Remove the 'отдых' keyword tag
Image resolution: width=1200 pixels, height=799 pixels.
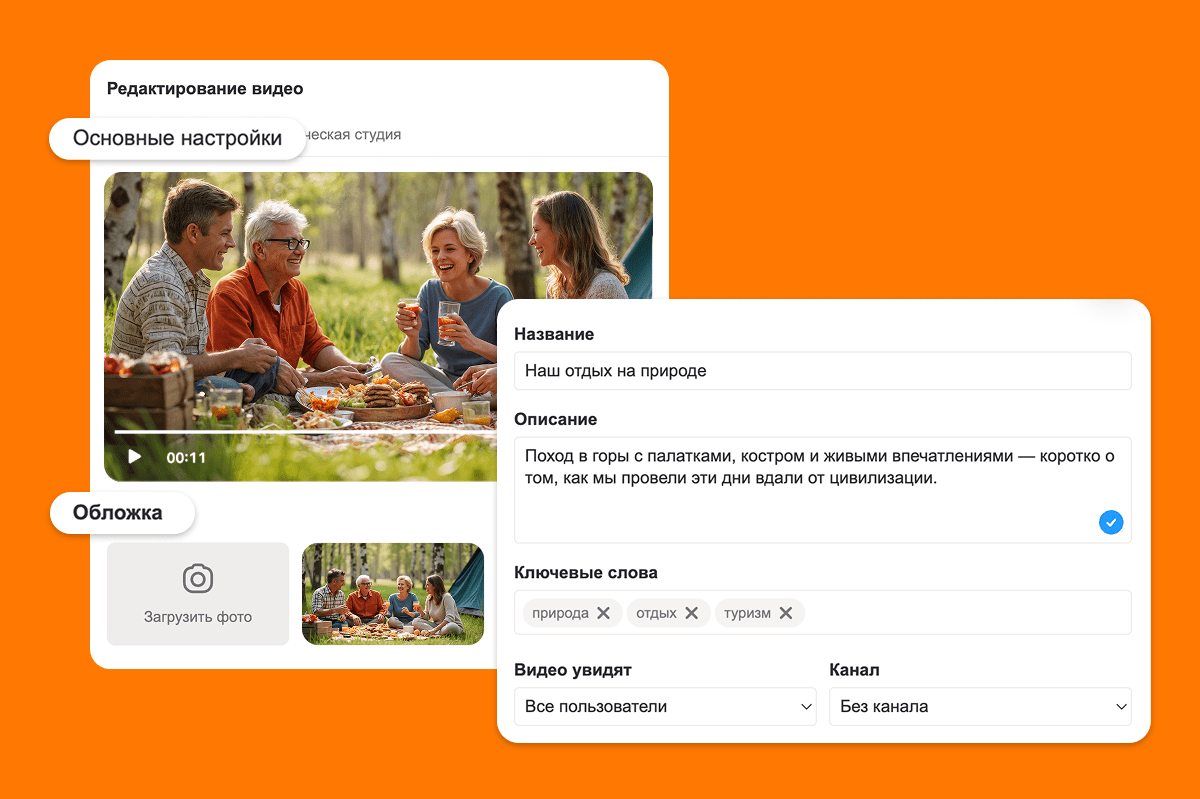(691, 613)
